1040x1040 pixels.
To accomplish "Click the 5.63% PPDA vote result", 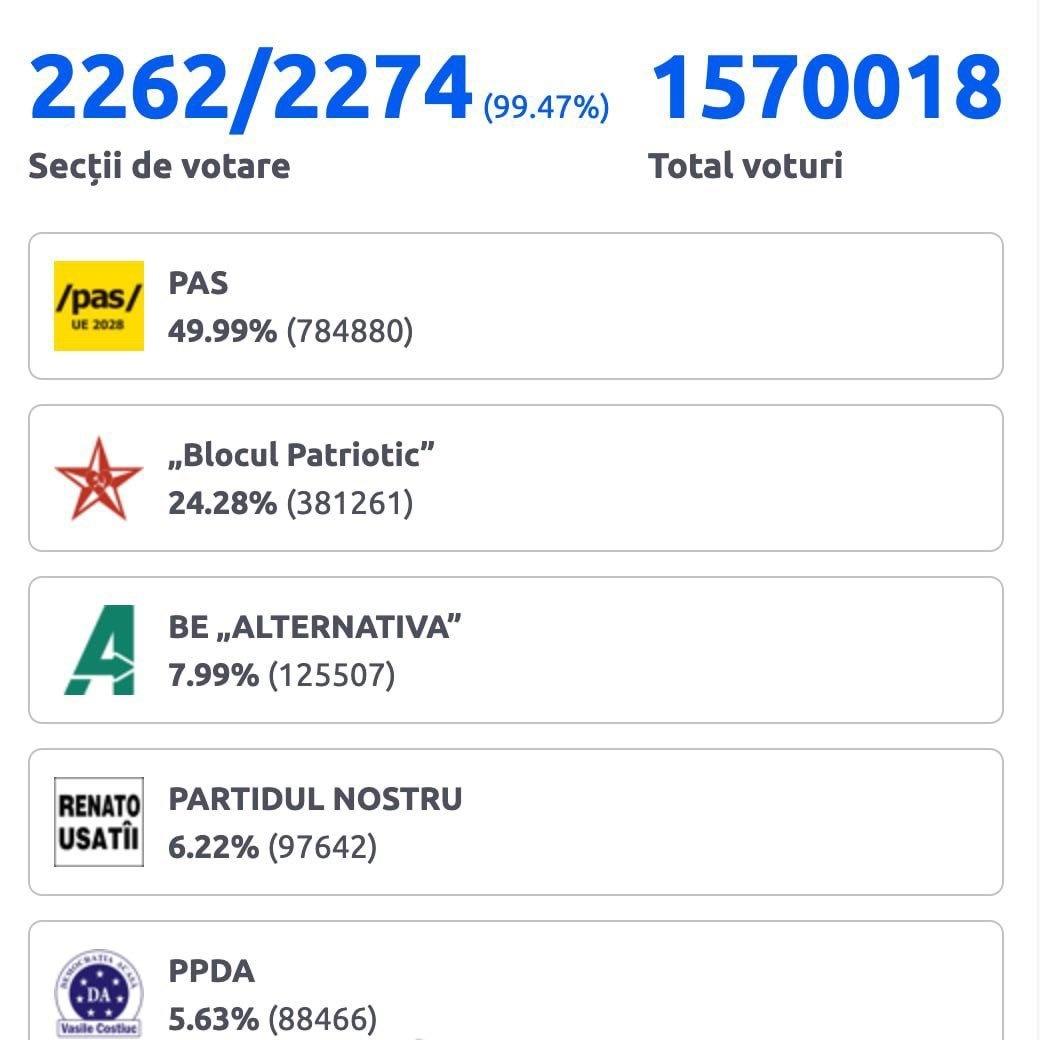I will 214,1019.
